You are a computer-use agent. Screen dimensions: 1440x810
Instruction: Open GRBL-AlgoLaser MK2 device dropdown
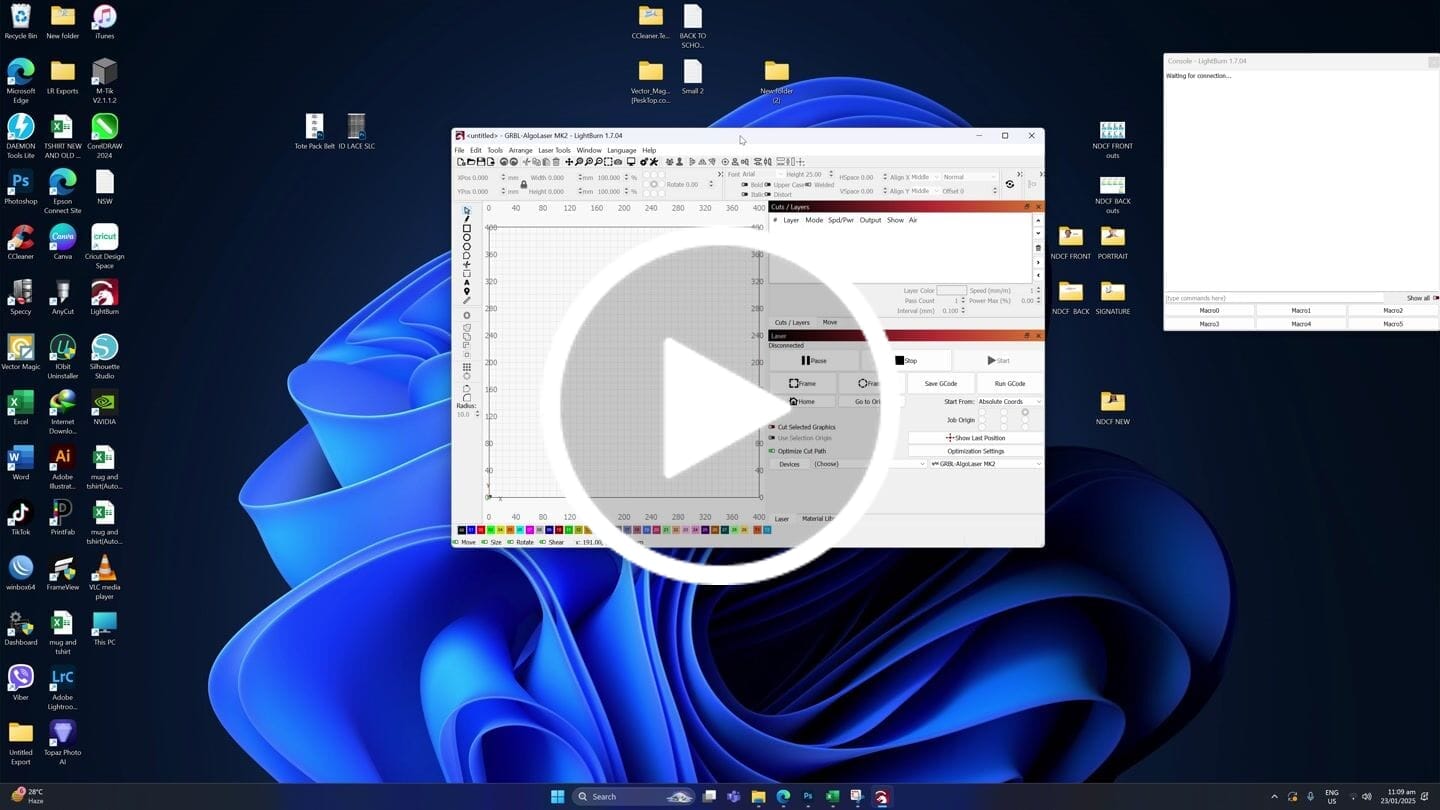[987, 464]
